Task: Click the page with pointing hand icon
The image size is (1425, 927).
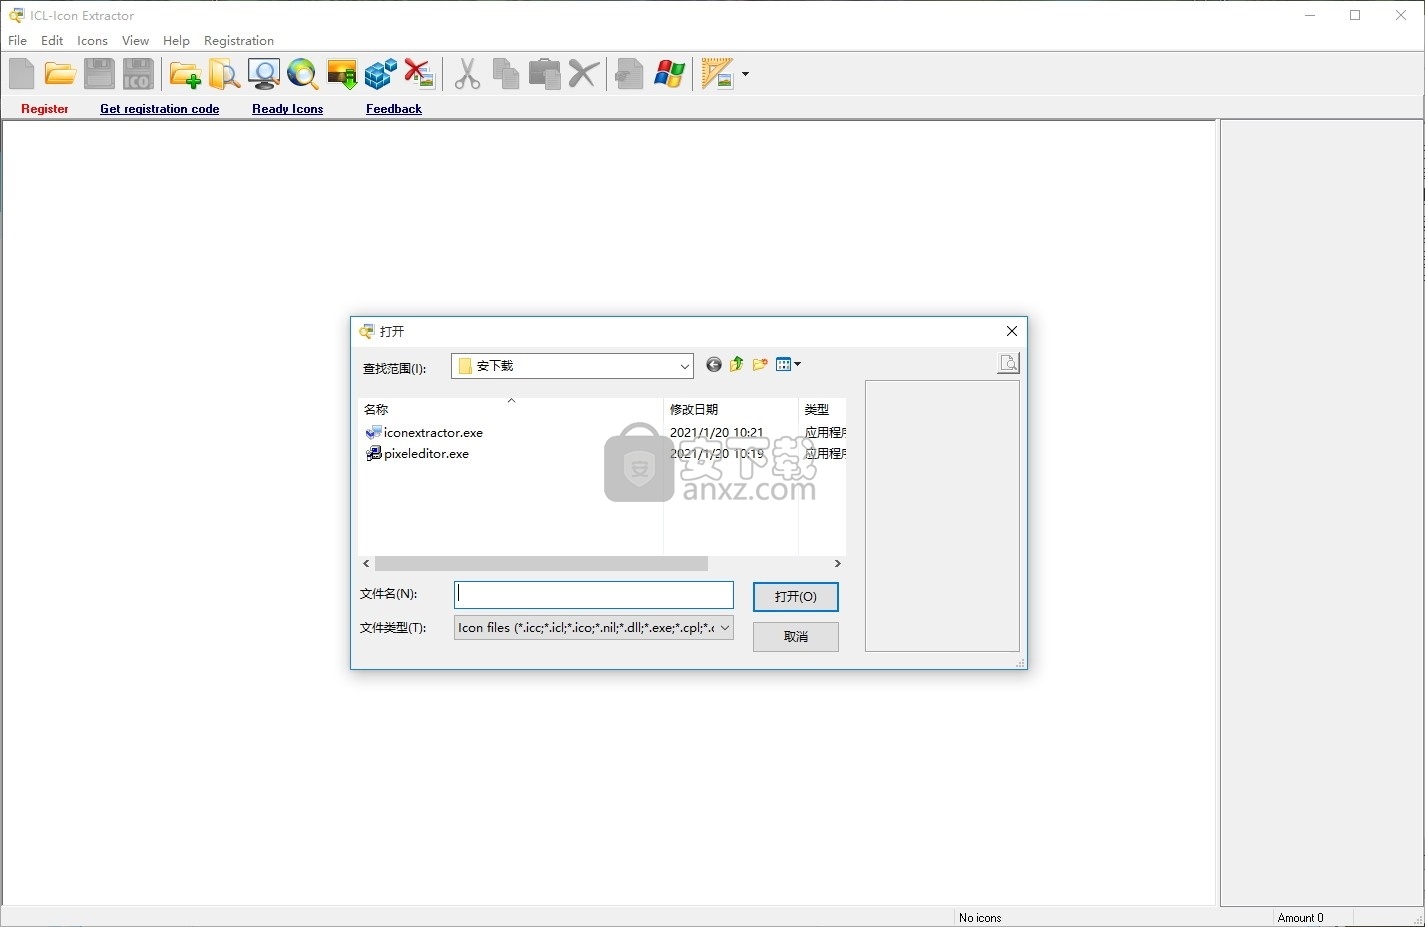Action: (630, 74)
